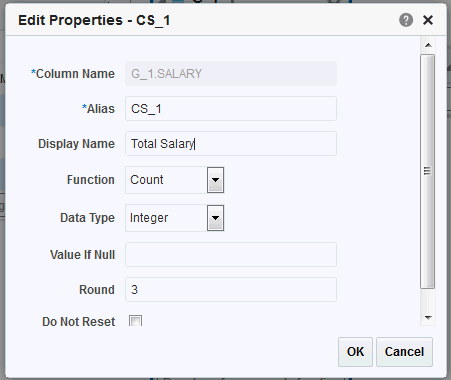451x380 pixels.
Task: Click the Round input field
Action: pyautogui.click(x=231, y=290)
